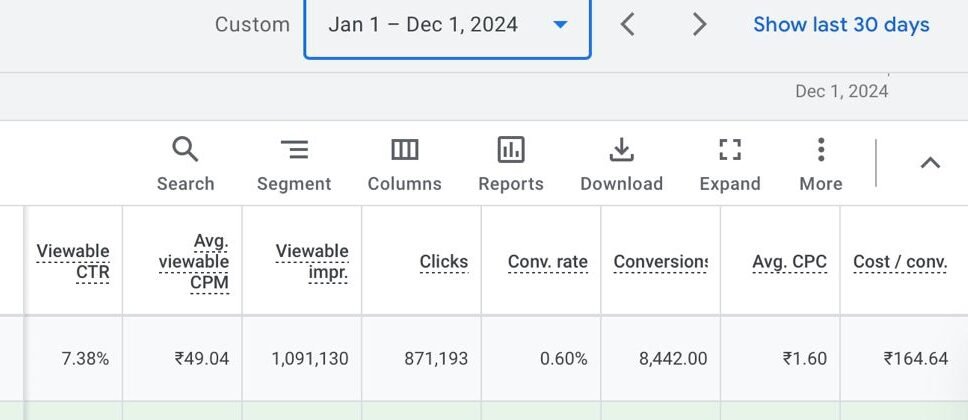Open the Segment options icon
Image resolution: width=968 pixels, height=420 pixels.
click(294, 150)
